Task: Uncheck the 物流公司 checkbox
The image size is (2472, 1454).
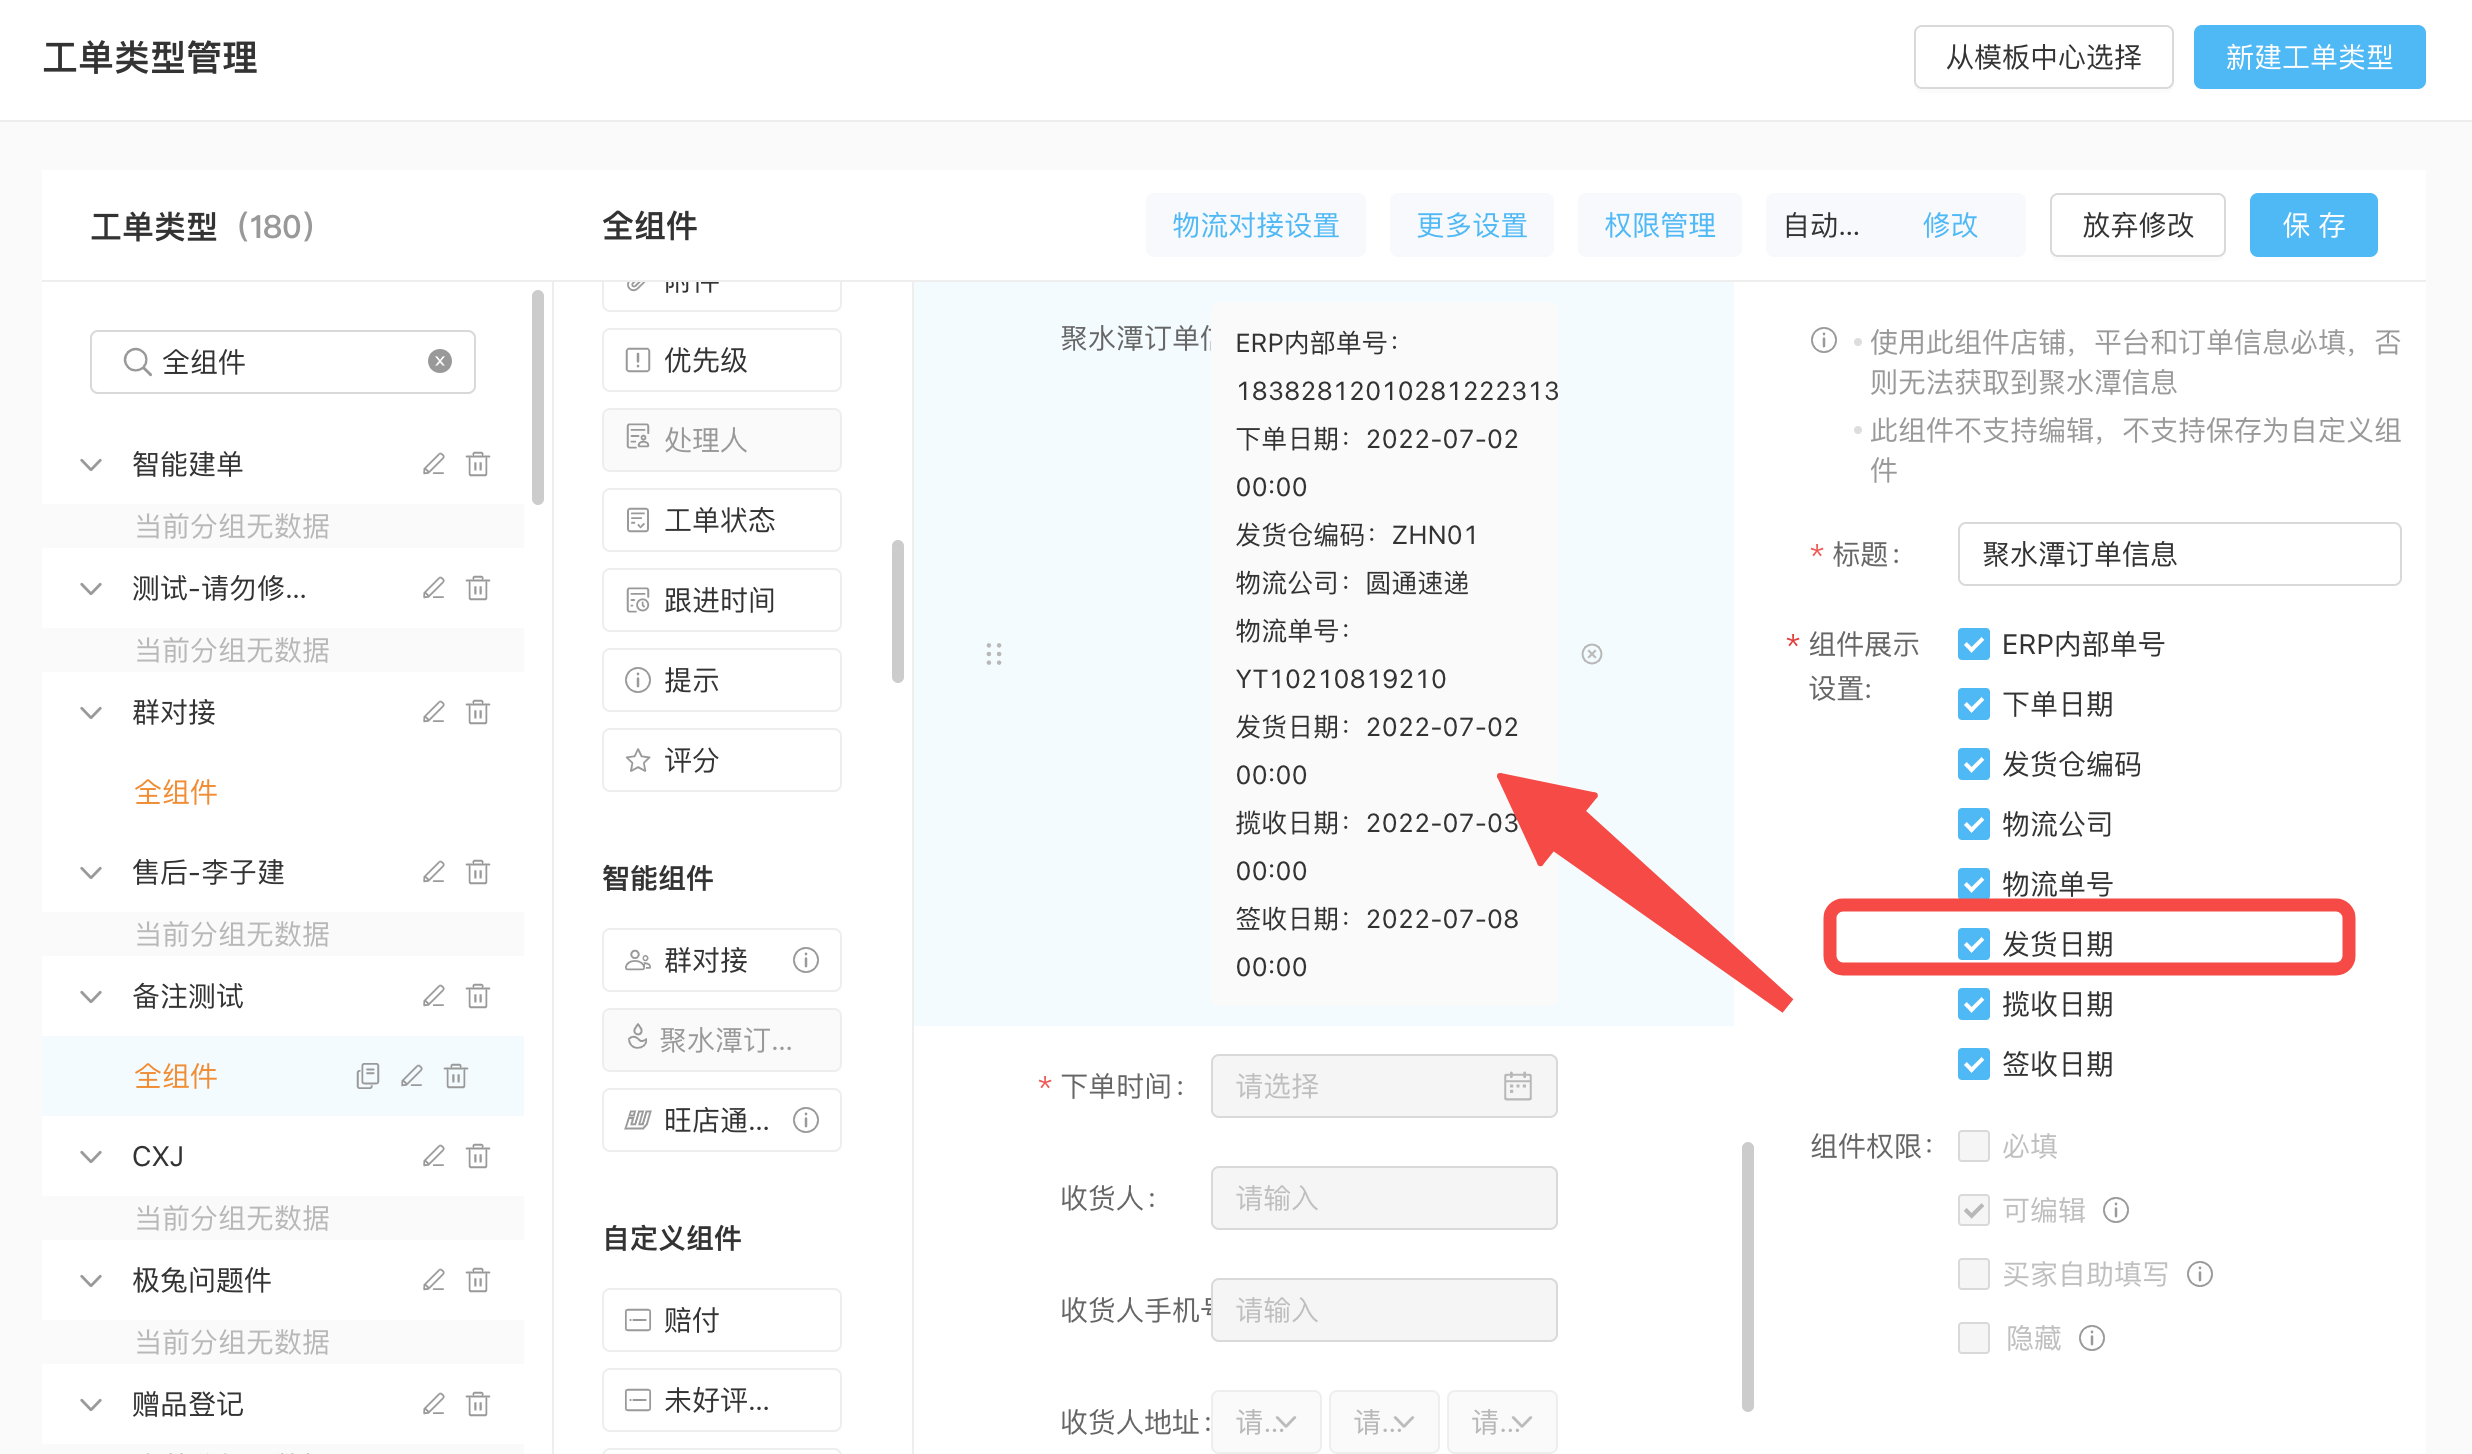Action: click(1974, 824)
